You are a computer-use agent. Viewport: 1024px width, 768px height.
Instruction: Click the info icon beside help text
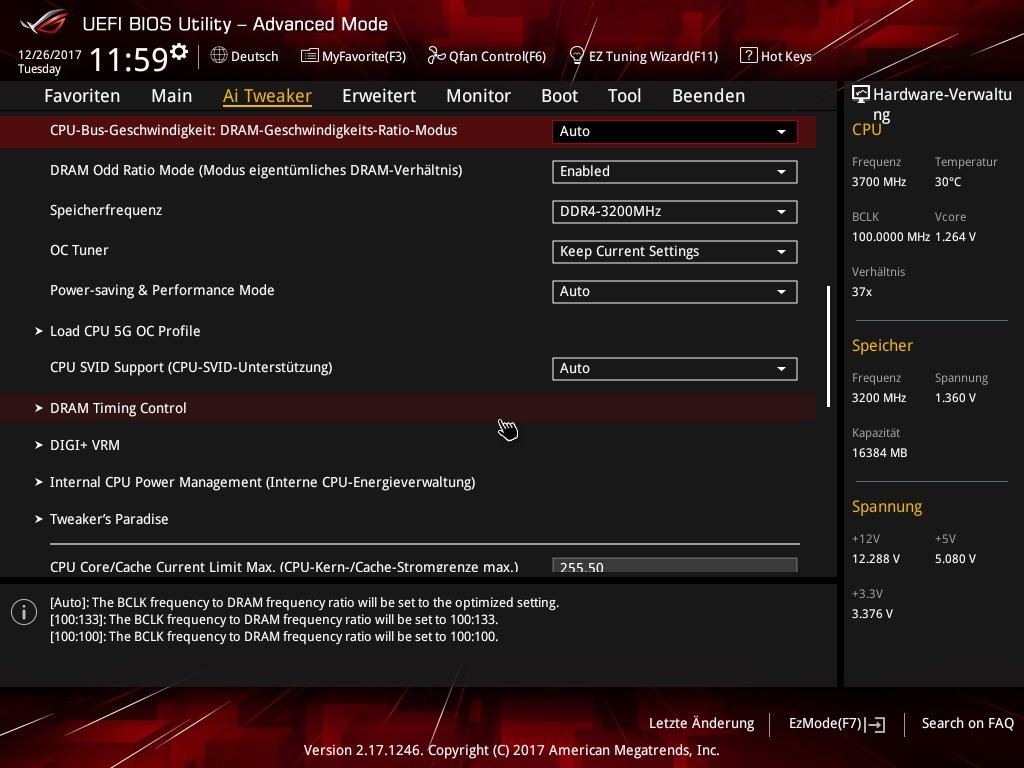24,612
